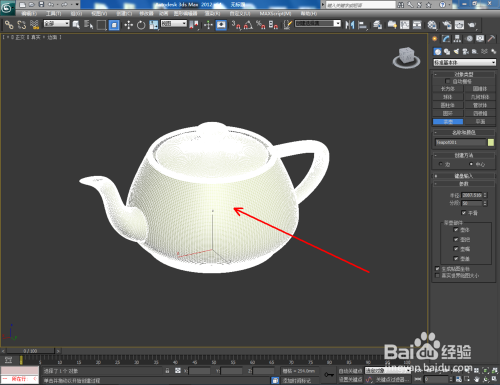Select the 中心 creation method radio button
This screenshot has width=500, height=385.
coord(471,164)
